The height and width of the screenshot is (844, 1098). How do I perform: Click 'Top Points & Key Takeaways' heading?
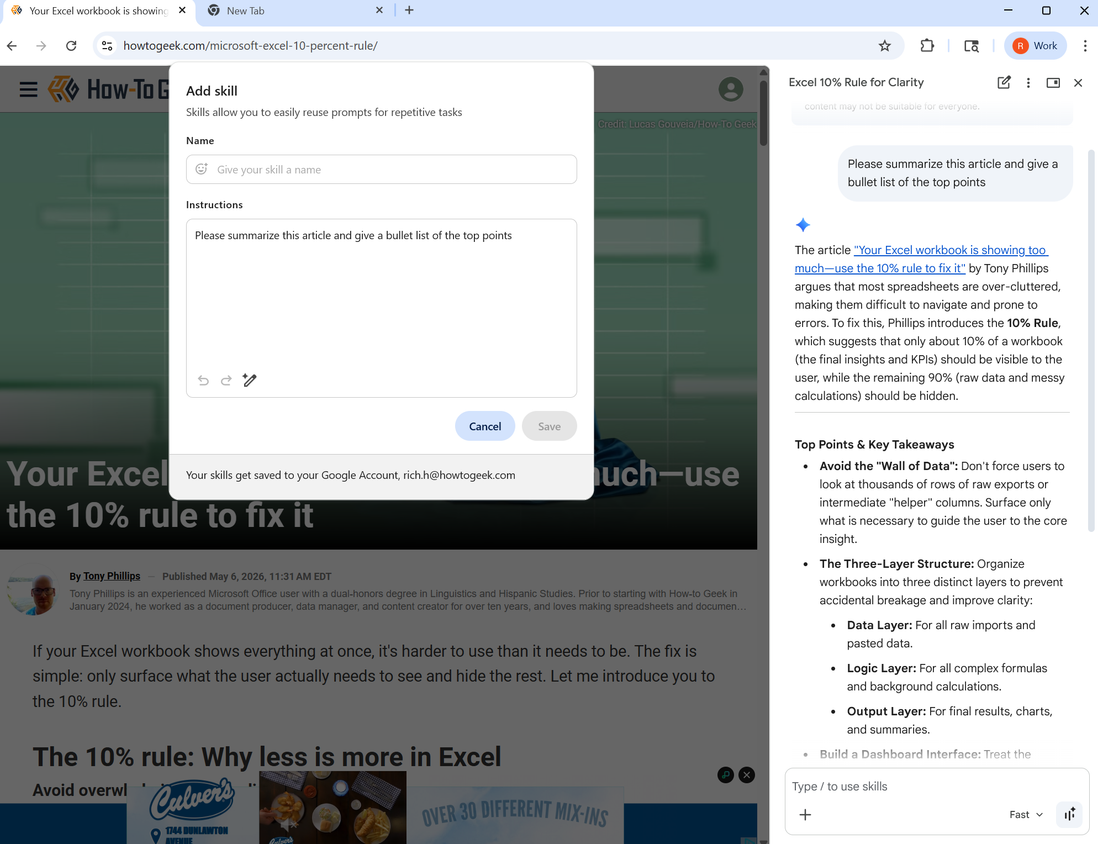[874, 444]
